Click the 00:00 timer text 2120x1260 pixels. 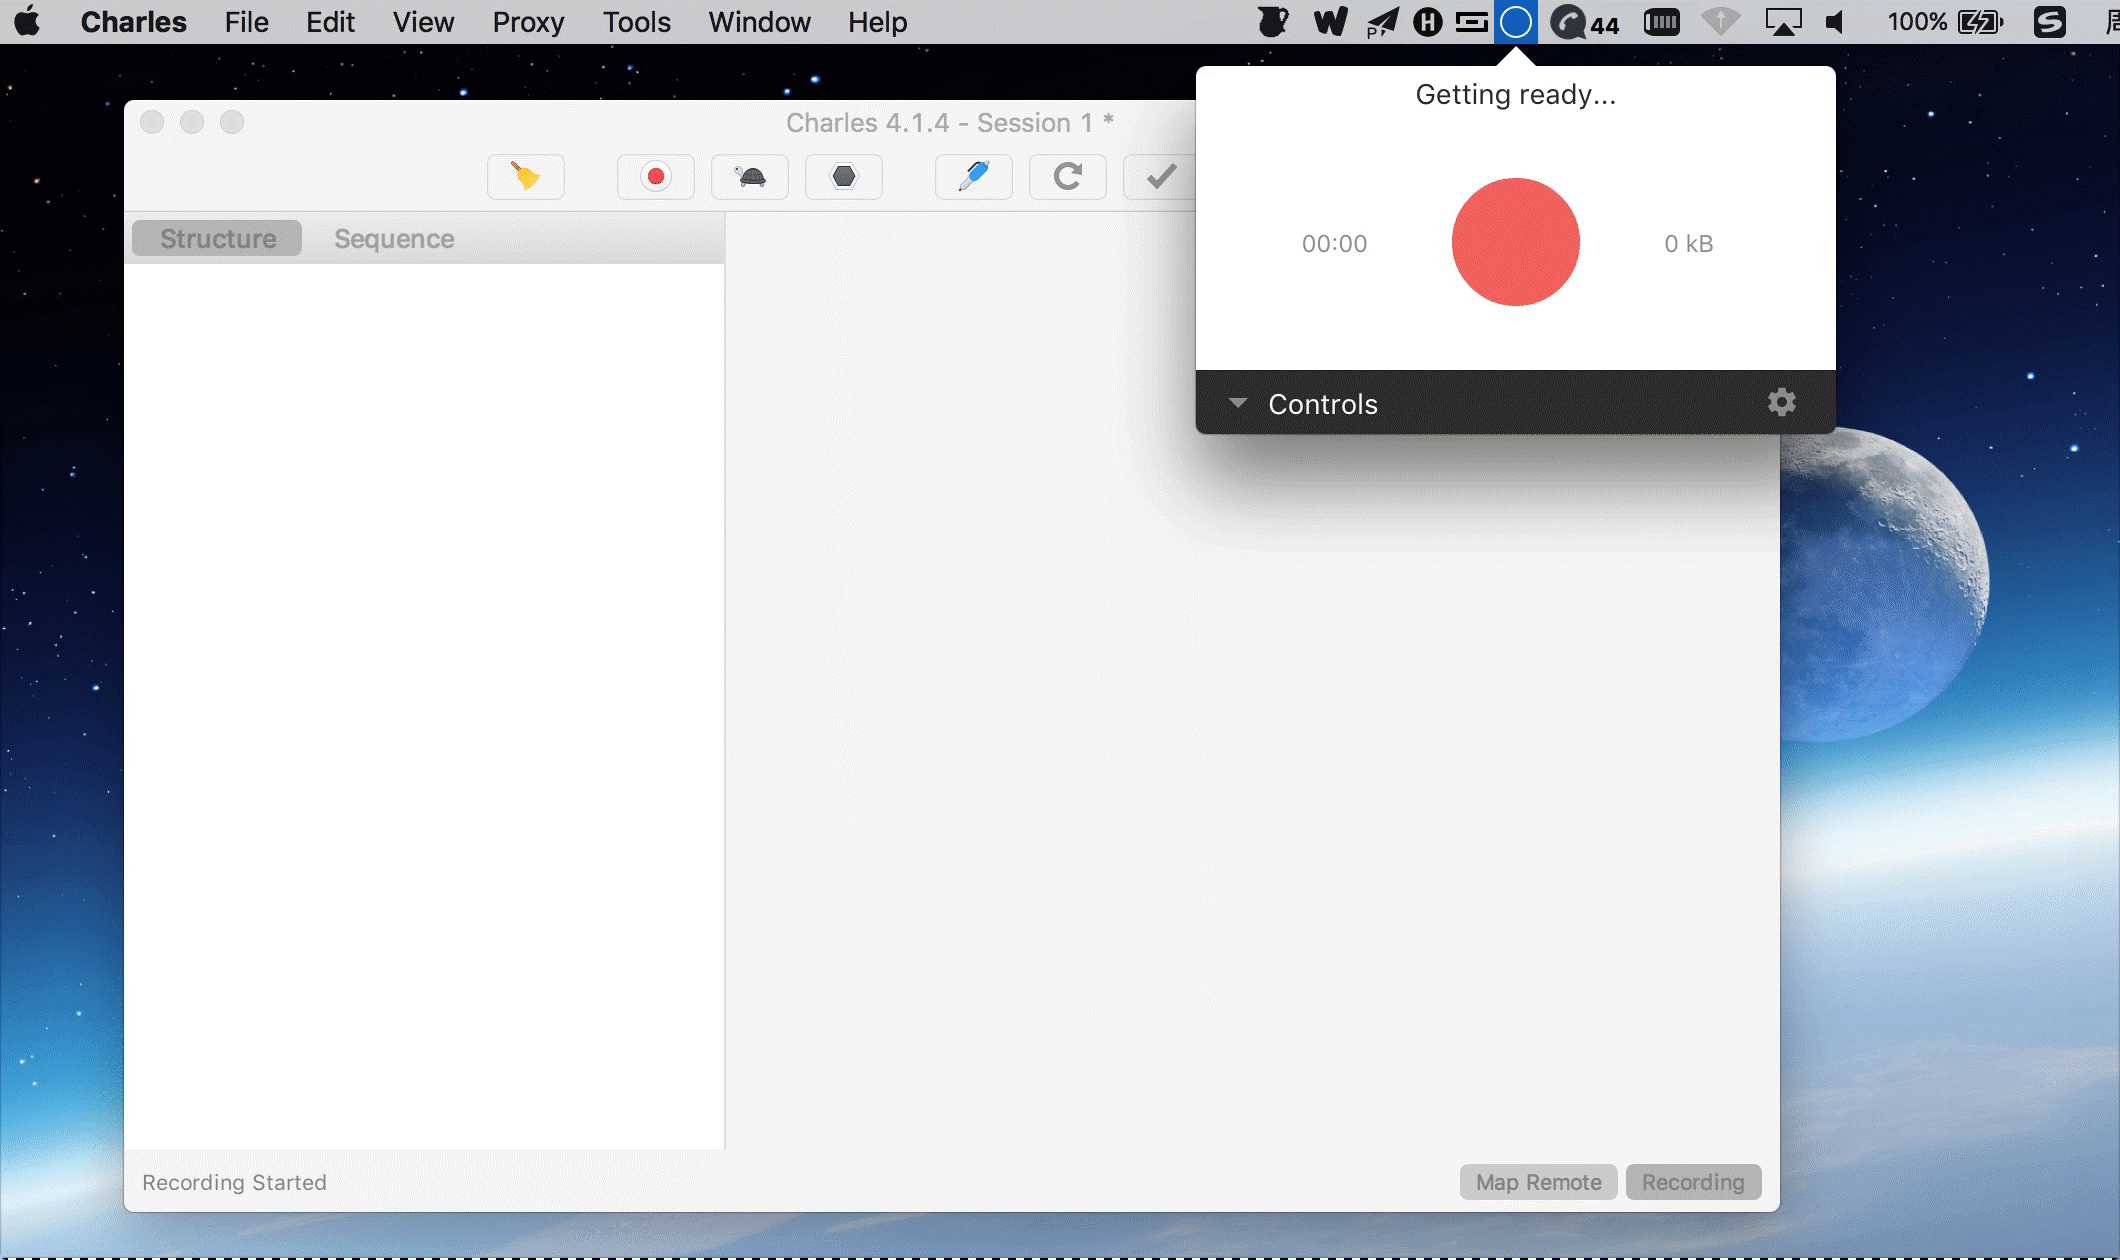point(1334,243)
